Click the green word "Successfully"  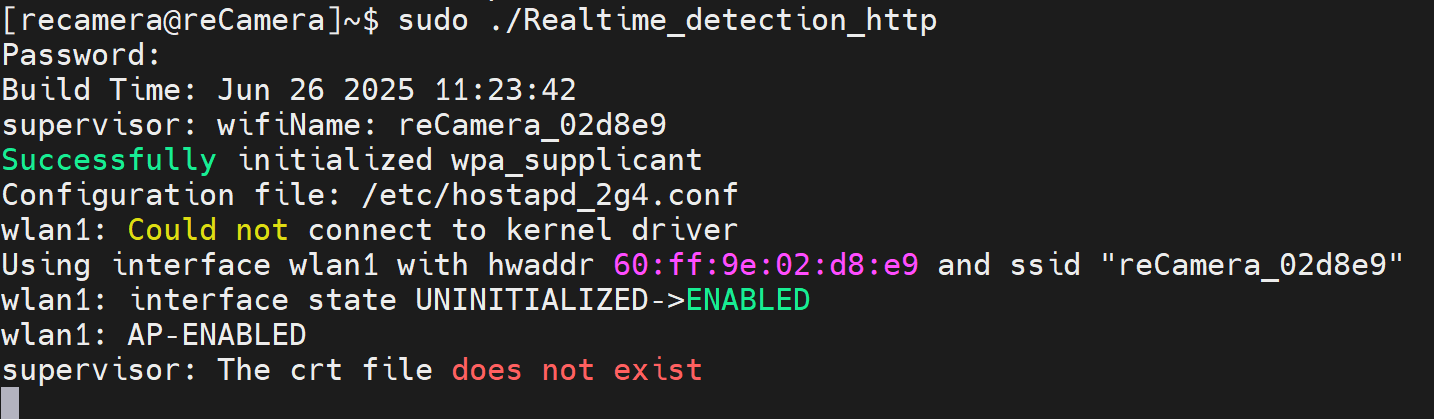109,160
